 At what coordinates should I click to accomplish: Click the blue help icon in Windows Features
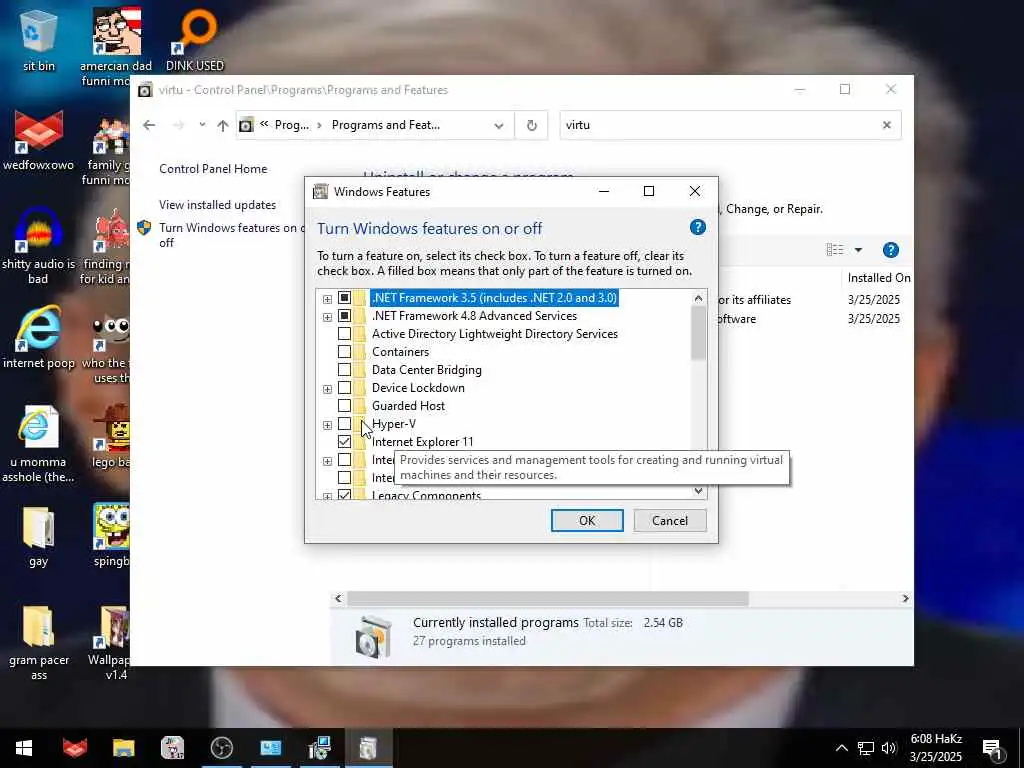click(697, 227)
